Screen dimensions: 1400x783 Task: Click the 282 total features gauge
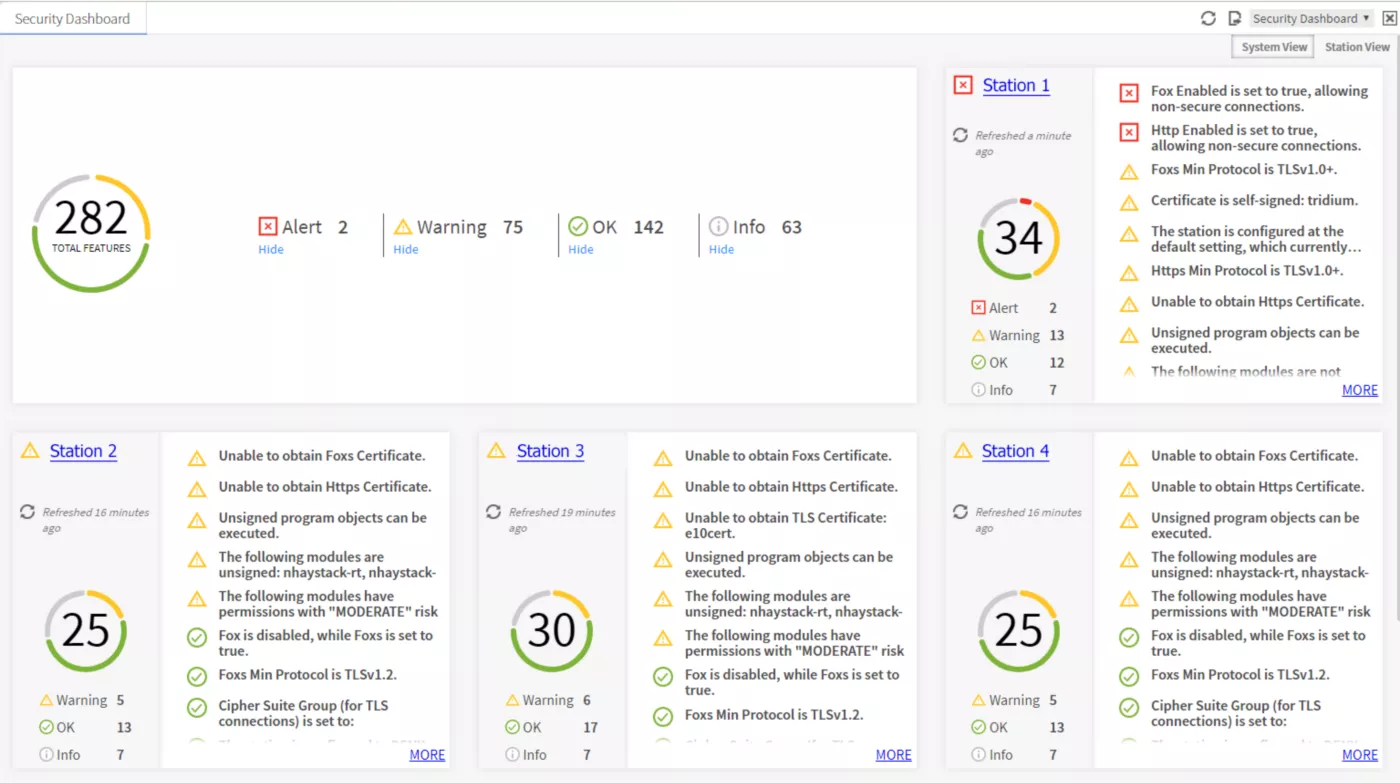pos(91,233)
